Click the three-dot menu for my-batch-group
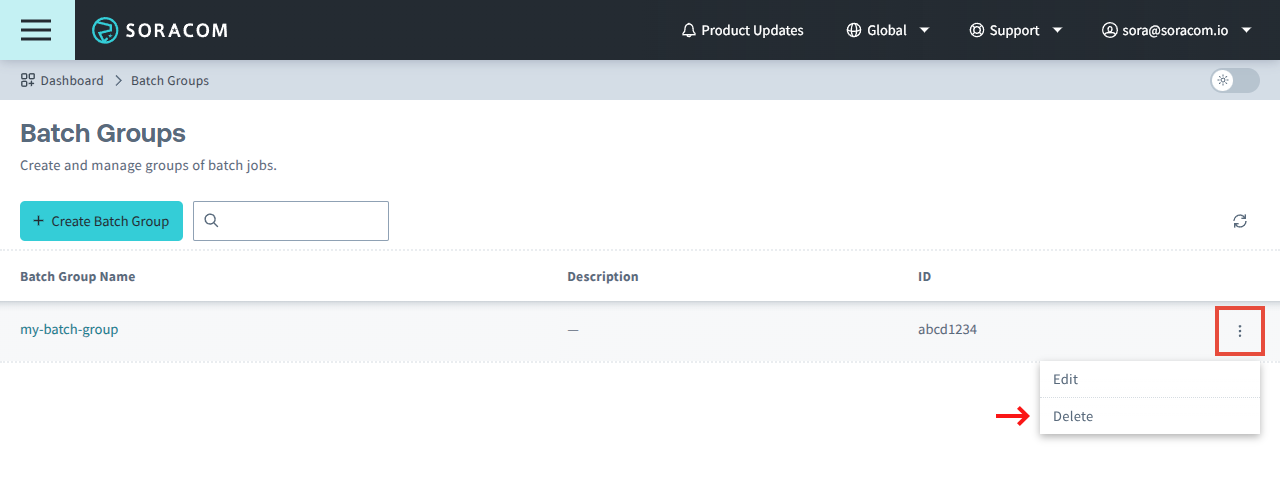 pyautogui.click(x=1240, y=331)
